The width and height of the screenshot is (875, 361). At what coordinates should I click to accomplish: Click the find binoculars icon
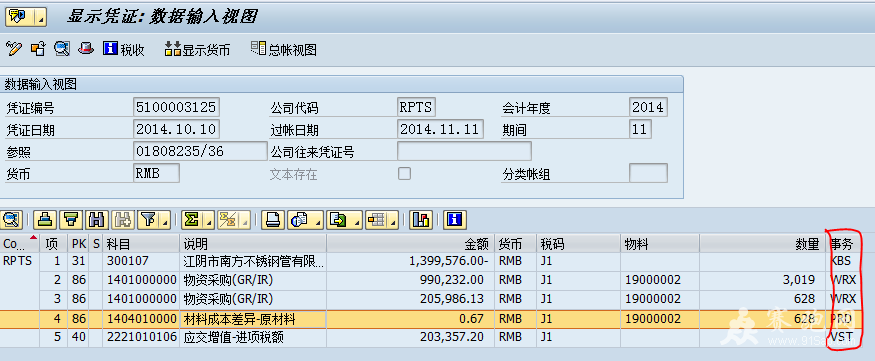click(97, 220)
